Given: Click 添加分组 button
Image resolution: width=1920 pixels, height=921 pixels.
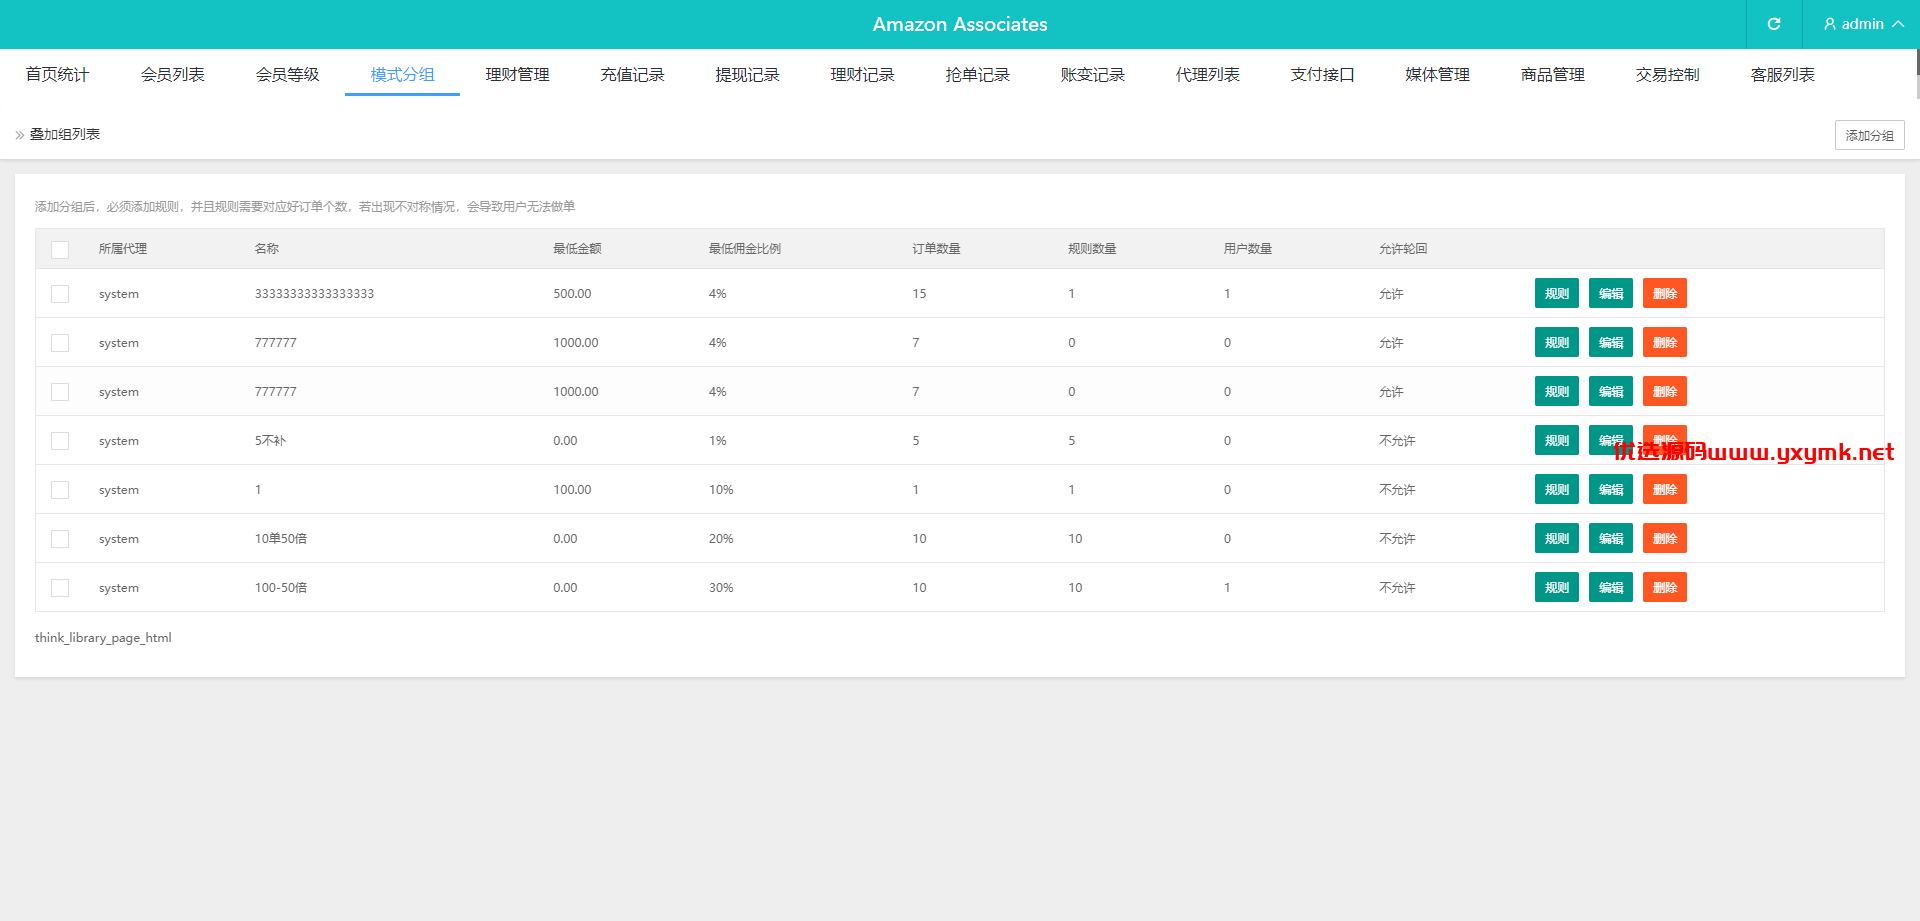Looking at the screenshot, I should (x=1869, y=135).
